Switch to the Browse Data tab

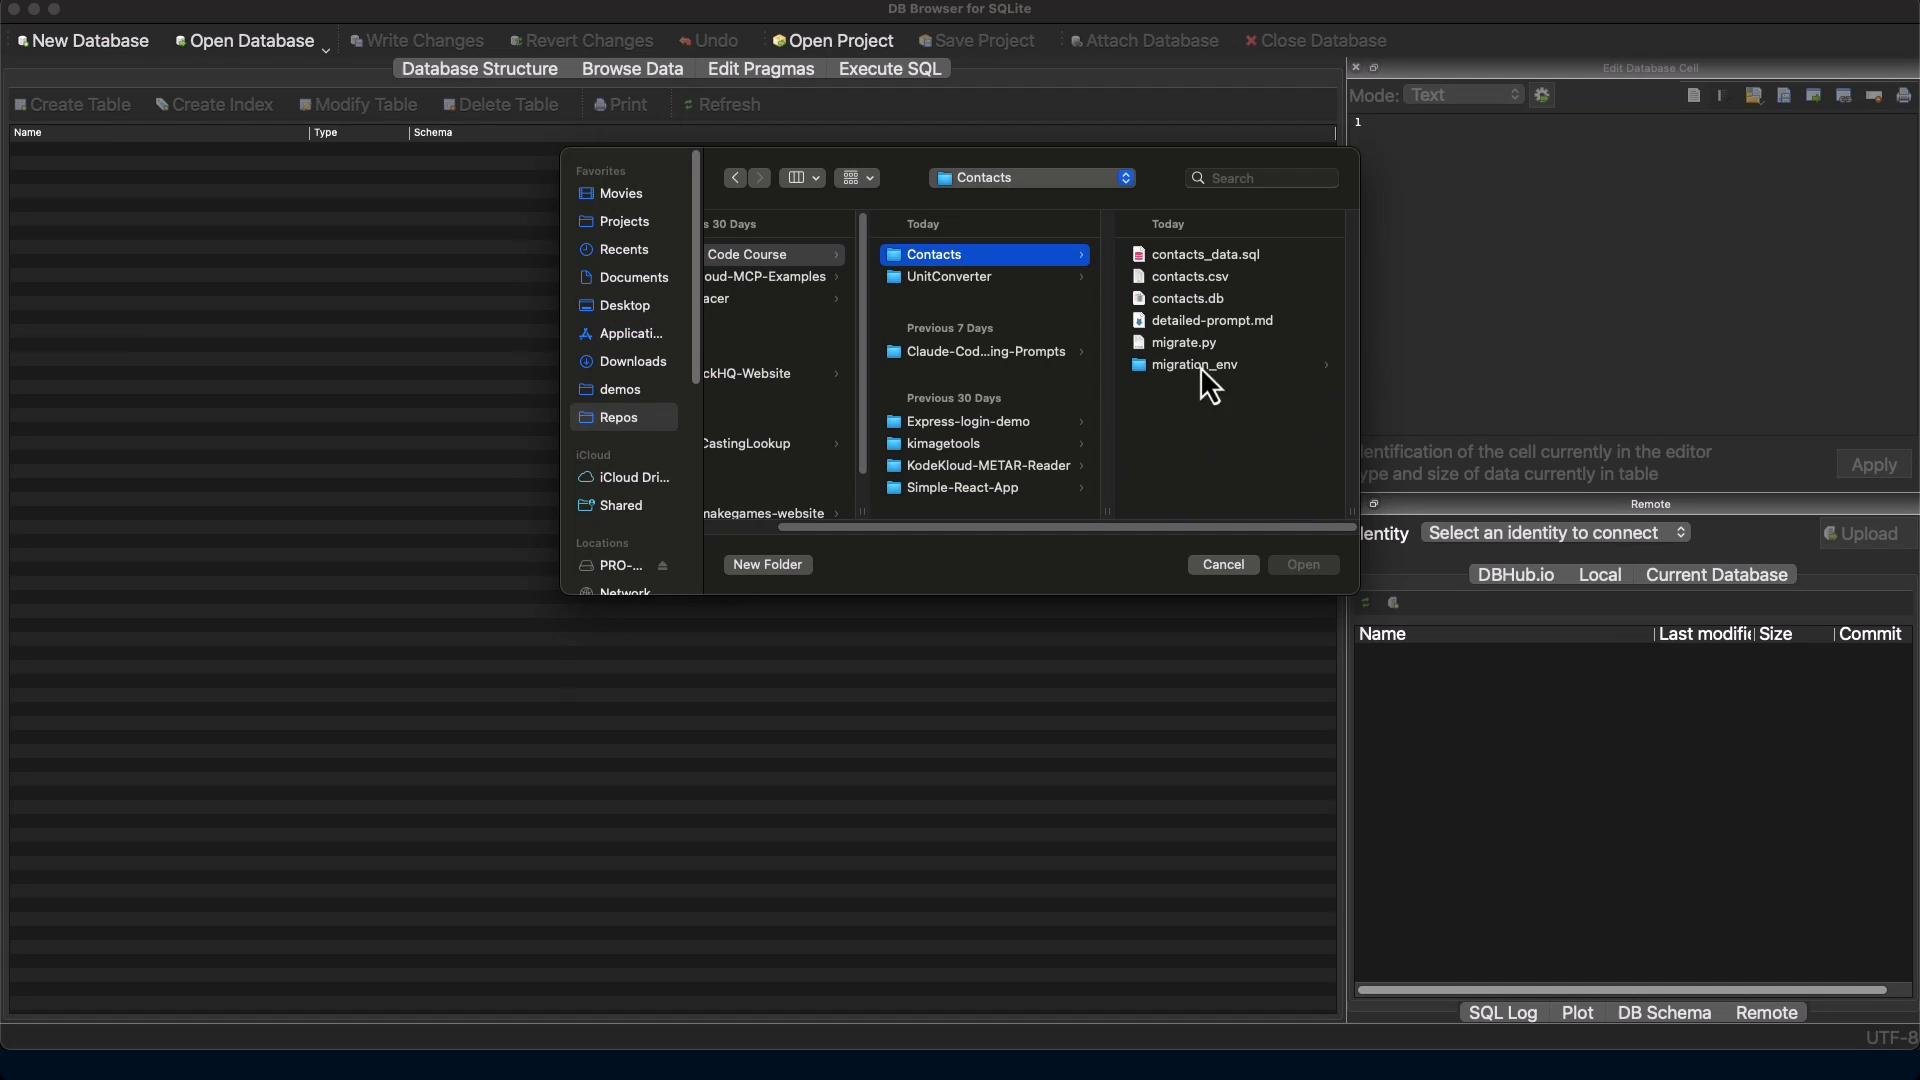(x=632, y=69)
